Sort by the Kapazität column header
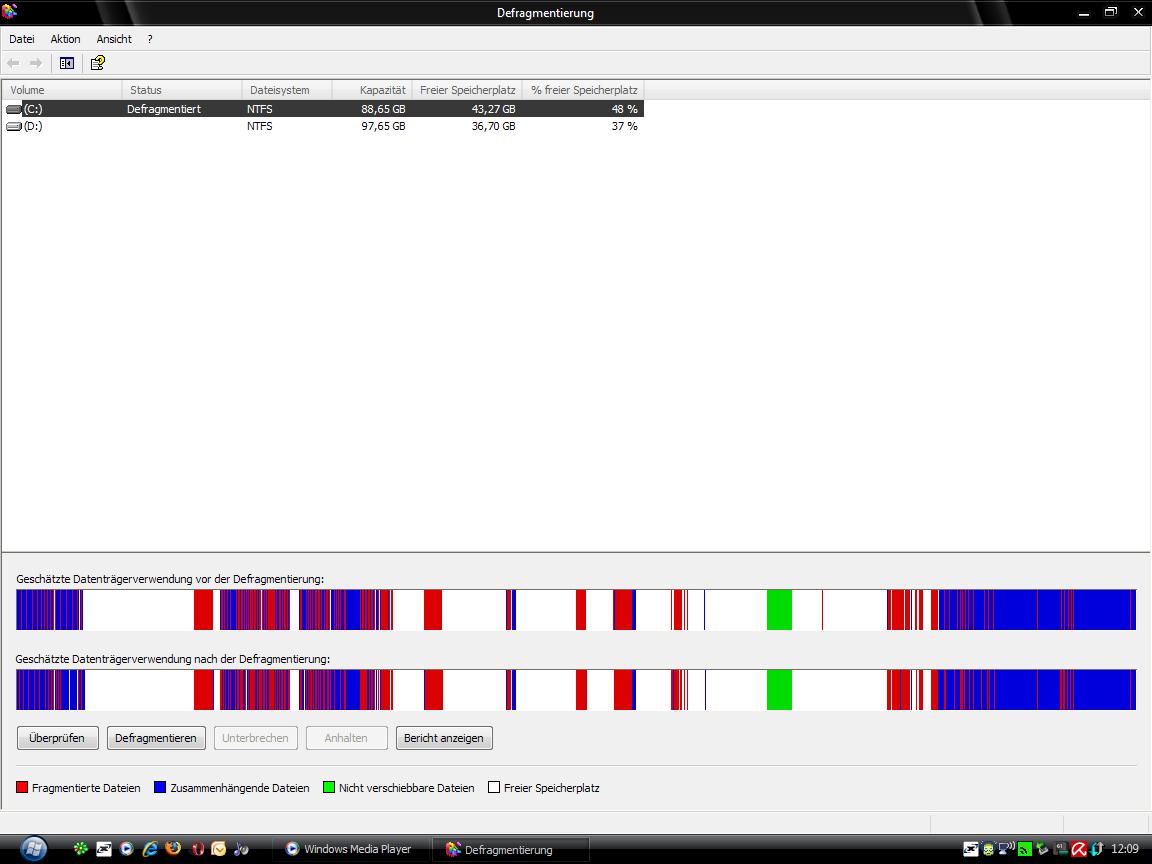The width and height of the screenshot is (1152, 864). point(370,90)
